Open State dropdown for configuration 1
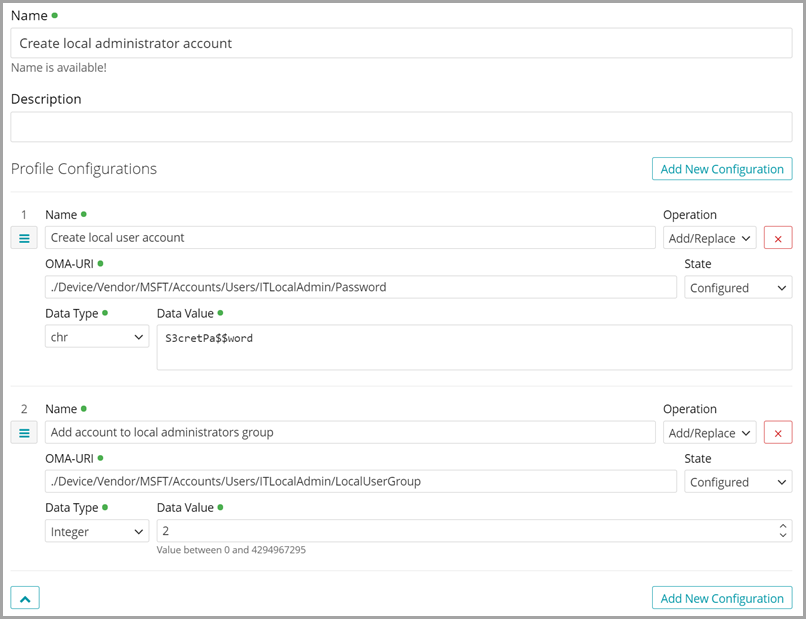This screenshot has height=619, width=806. 738,287
